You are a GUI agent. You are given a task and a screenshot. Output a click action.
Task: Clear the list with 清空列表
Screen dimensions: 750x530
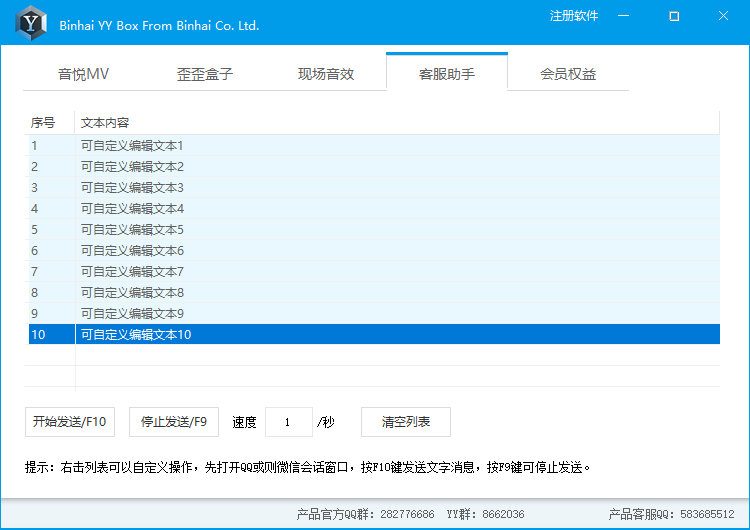tap(406, 422)
